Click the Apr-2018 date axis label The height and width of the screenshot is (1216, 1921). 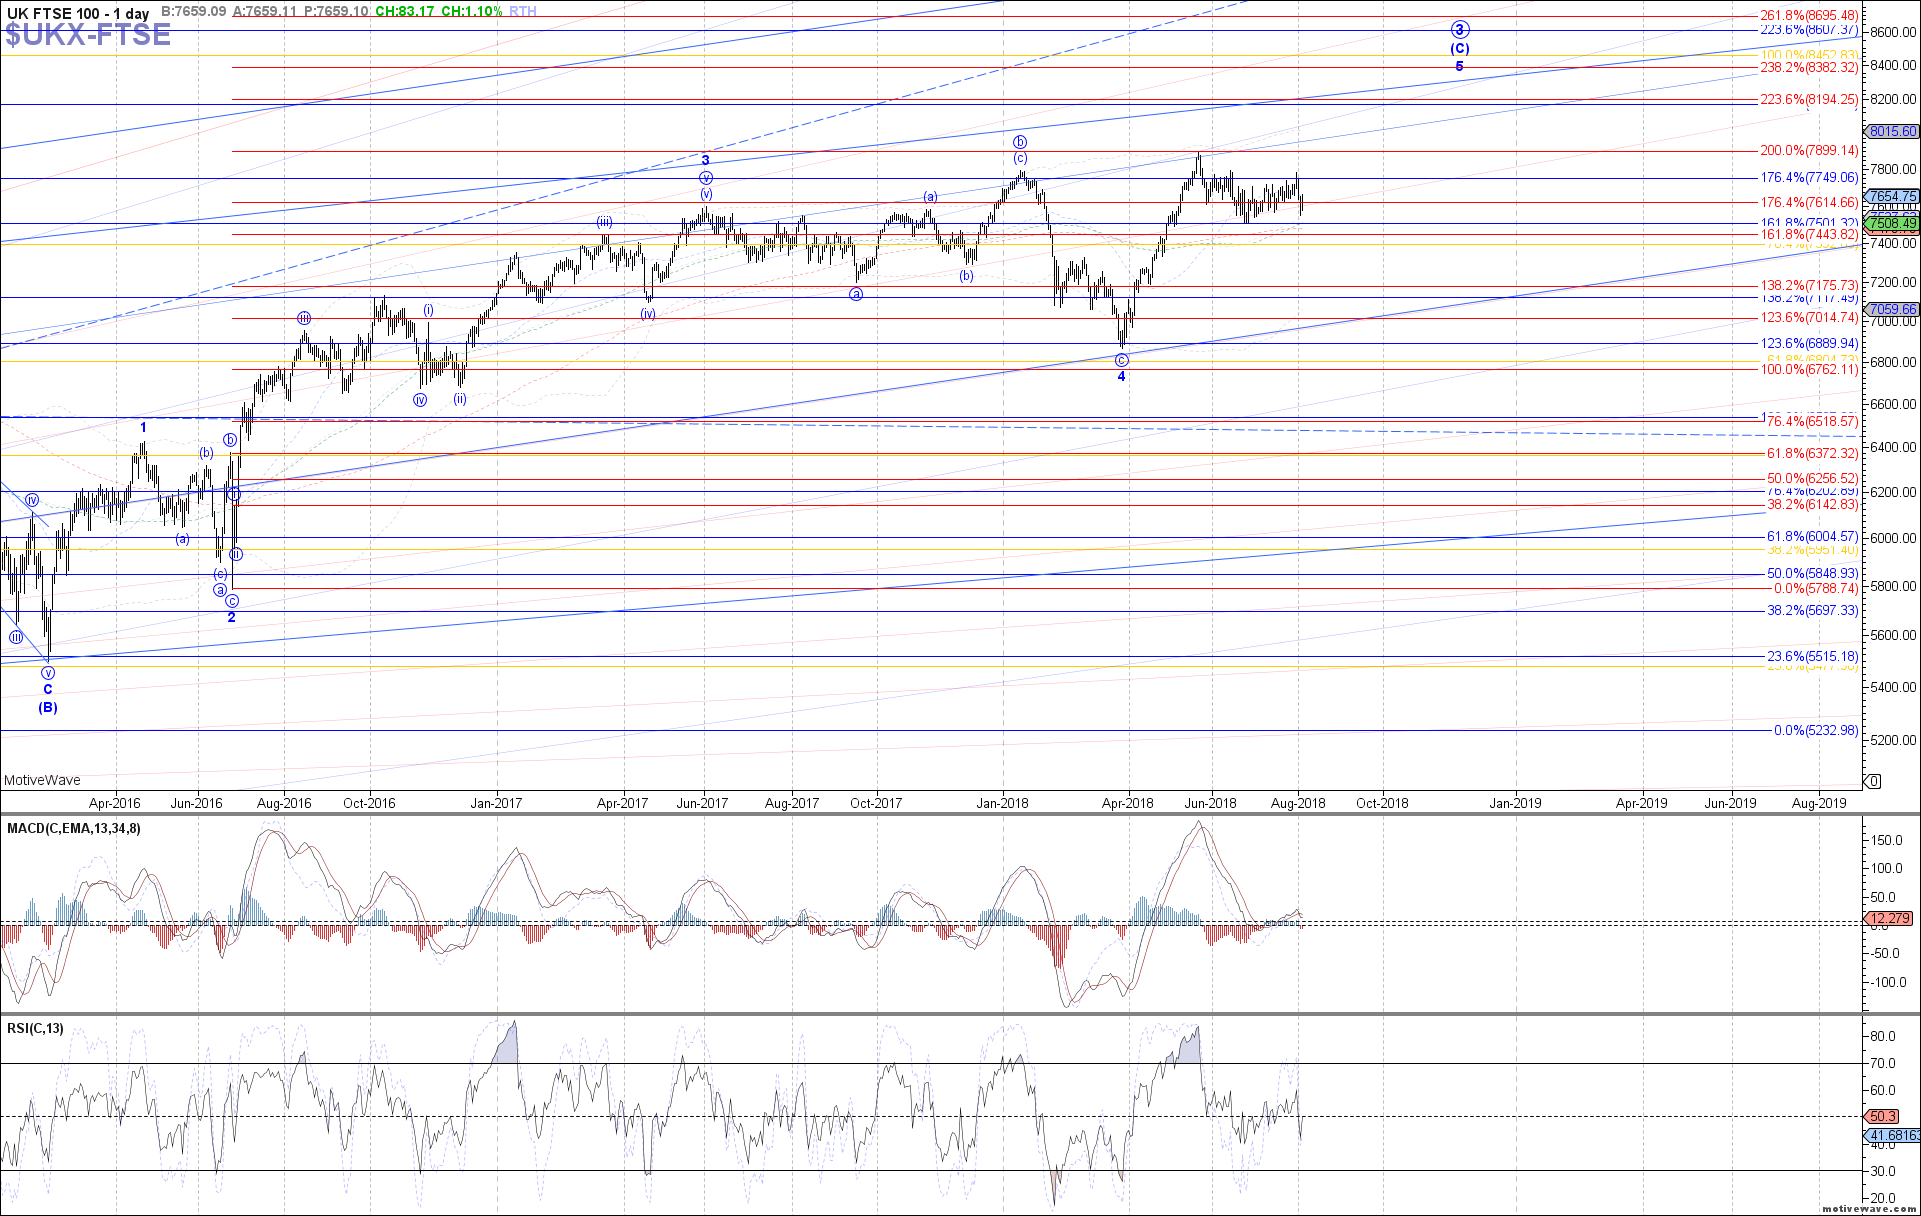(1127, 803)
